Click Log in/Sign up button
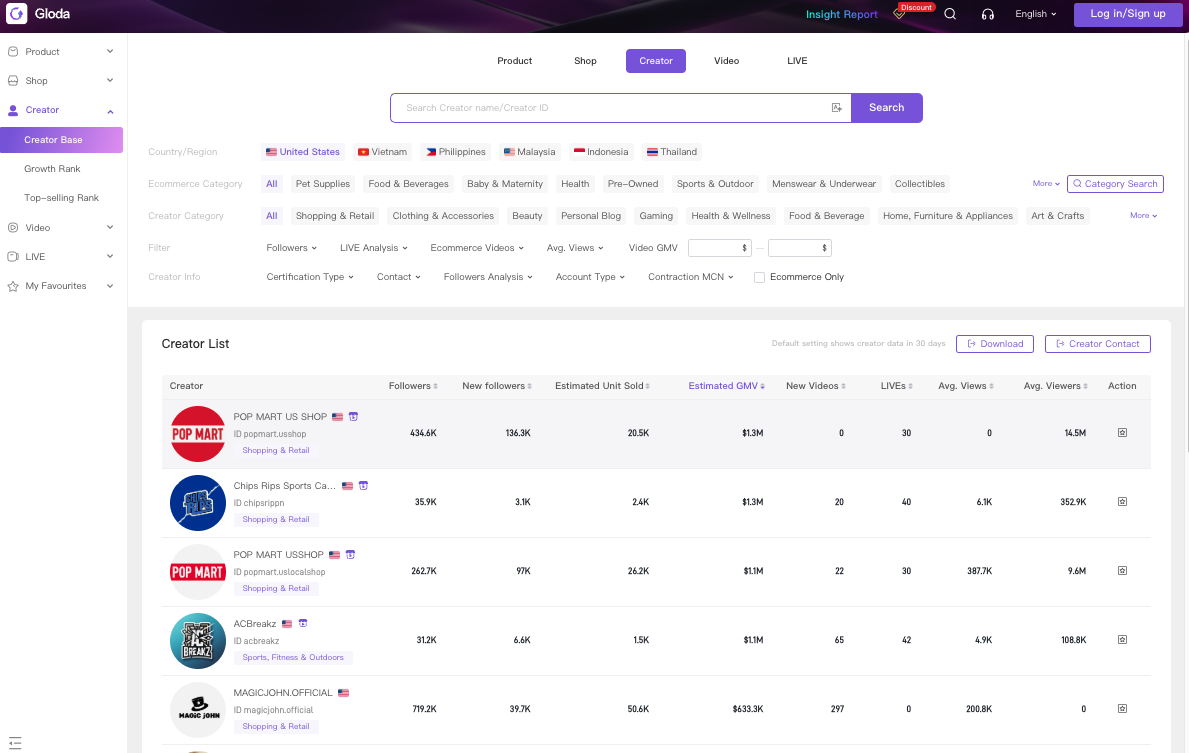Screen dimensions: 1189x753 [1128, 14]
